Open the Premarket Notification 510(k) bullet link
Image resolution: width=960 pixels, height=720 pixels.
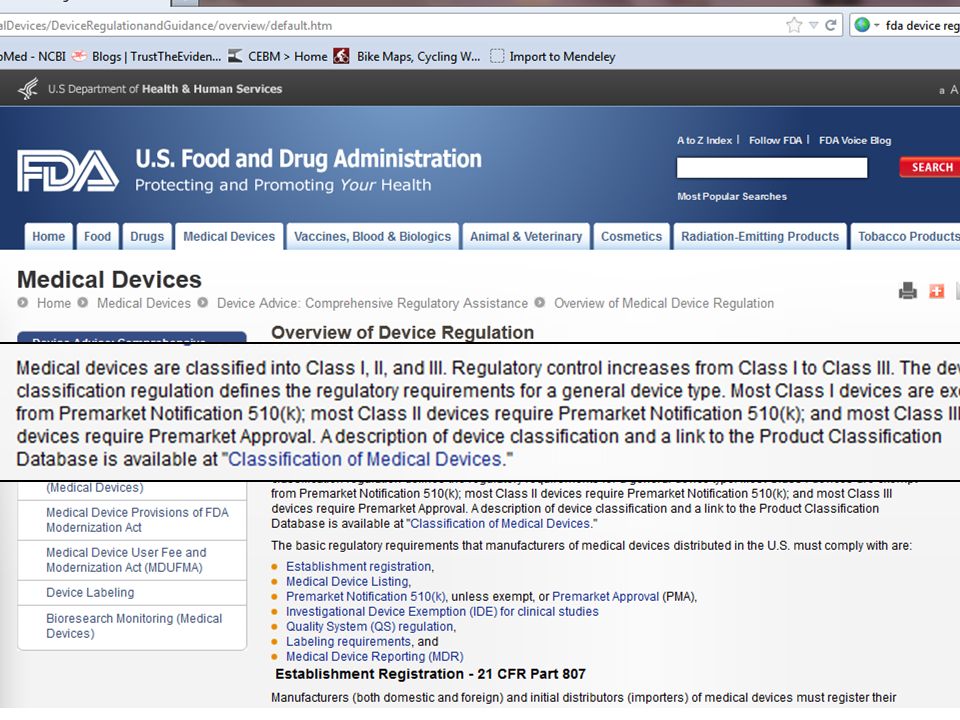(x=366, y=596)
